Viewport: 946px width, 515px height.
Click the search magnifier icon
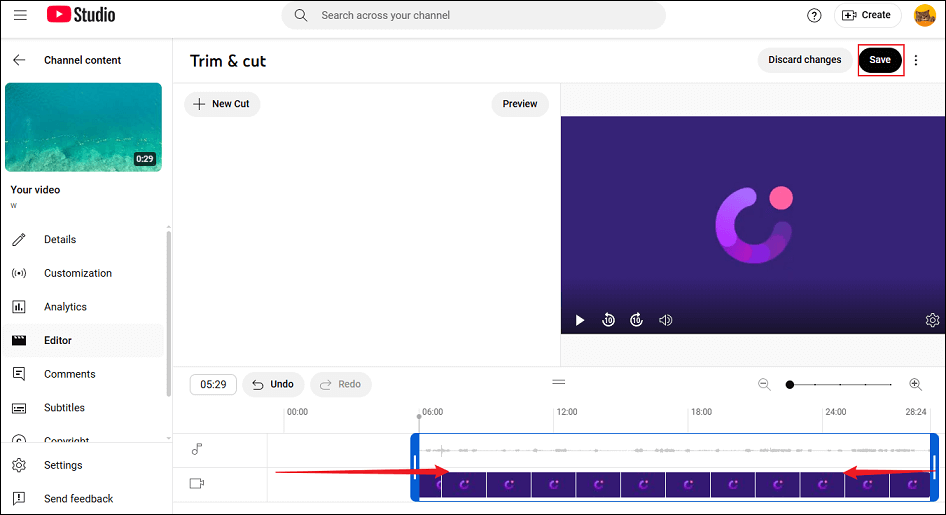click(x=300, y=15)
